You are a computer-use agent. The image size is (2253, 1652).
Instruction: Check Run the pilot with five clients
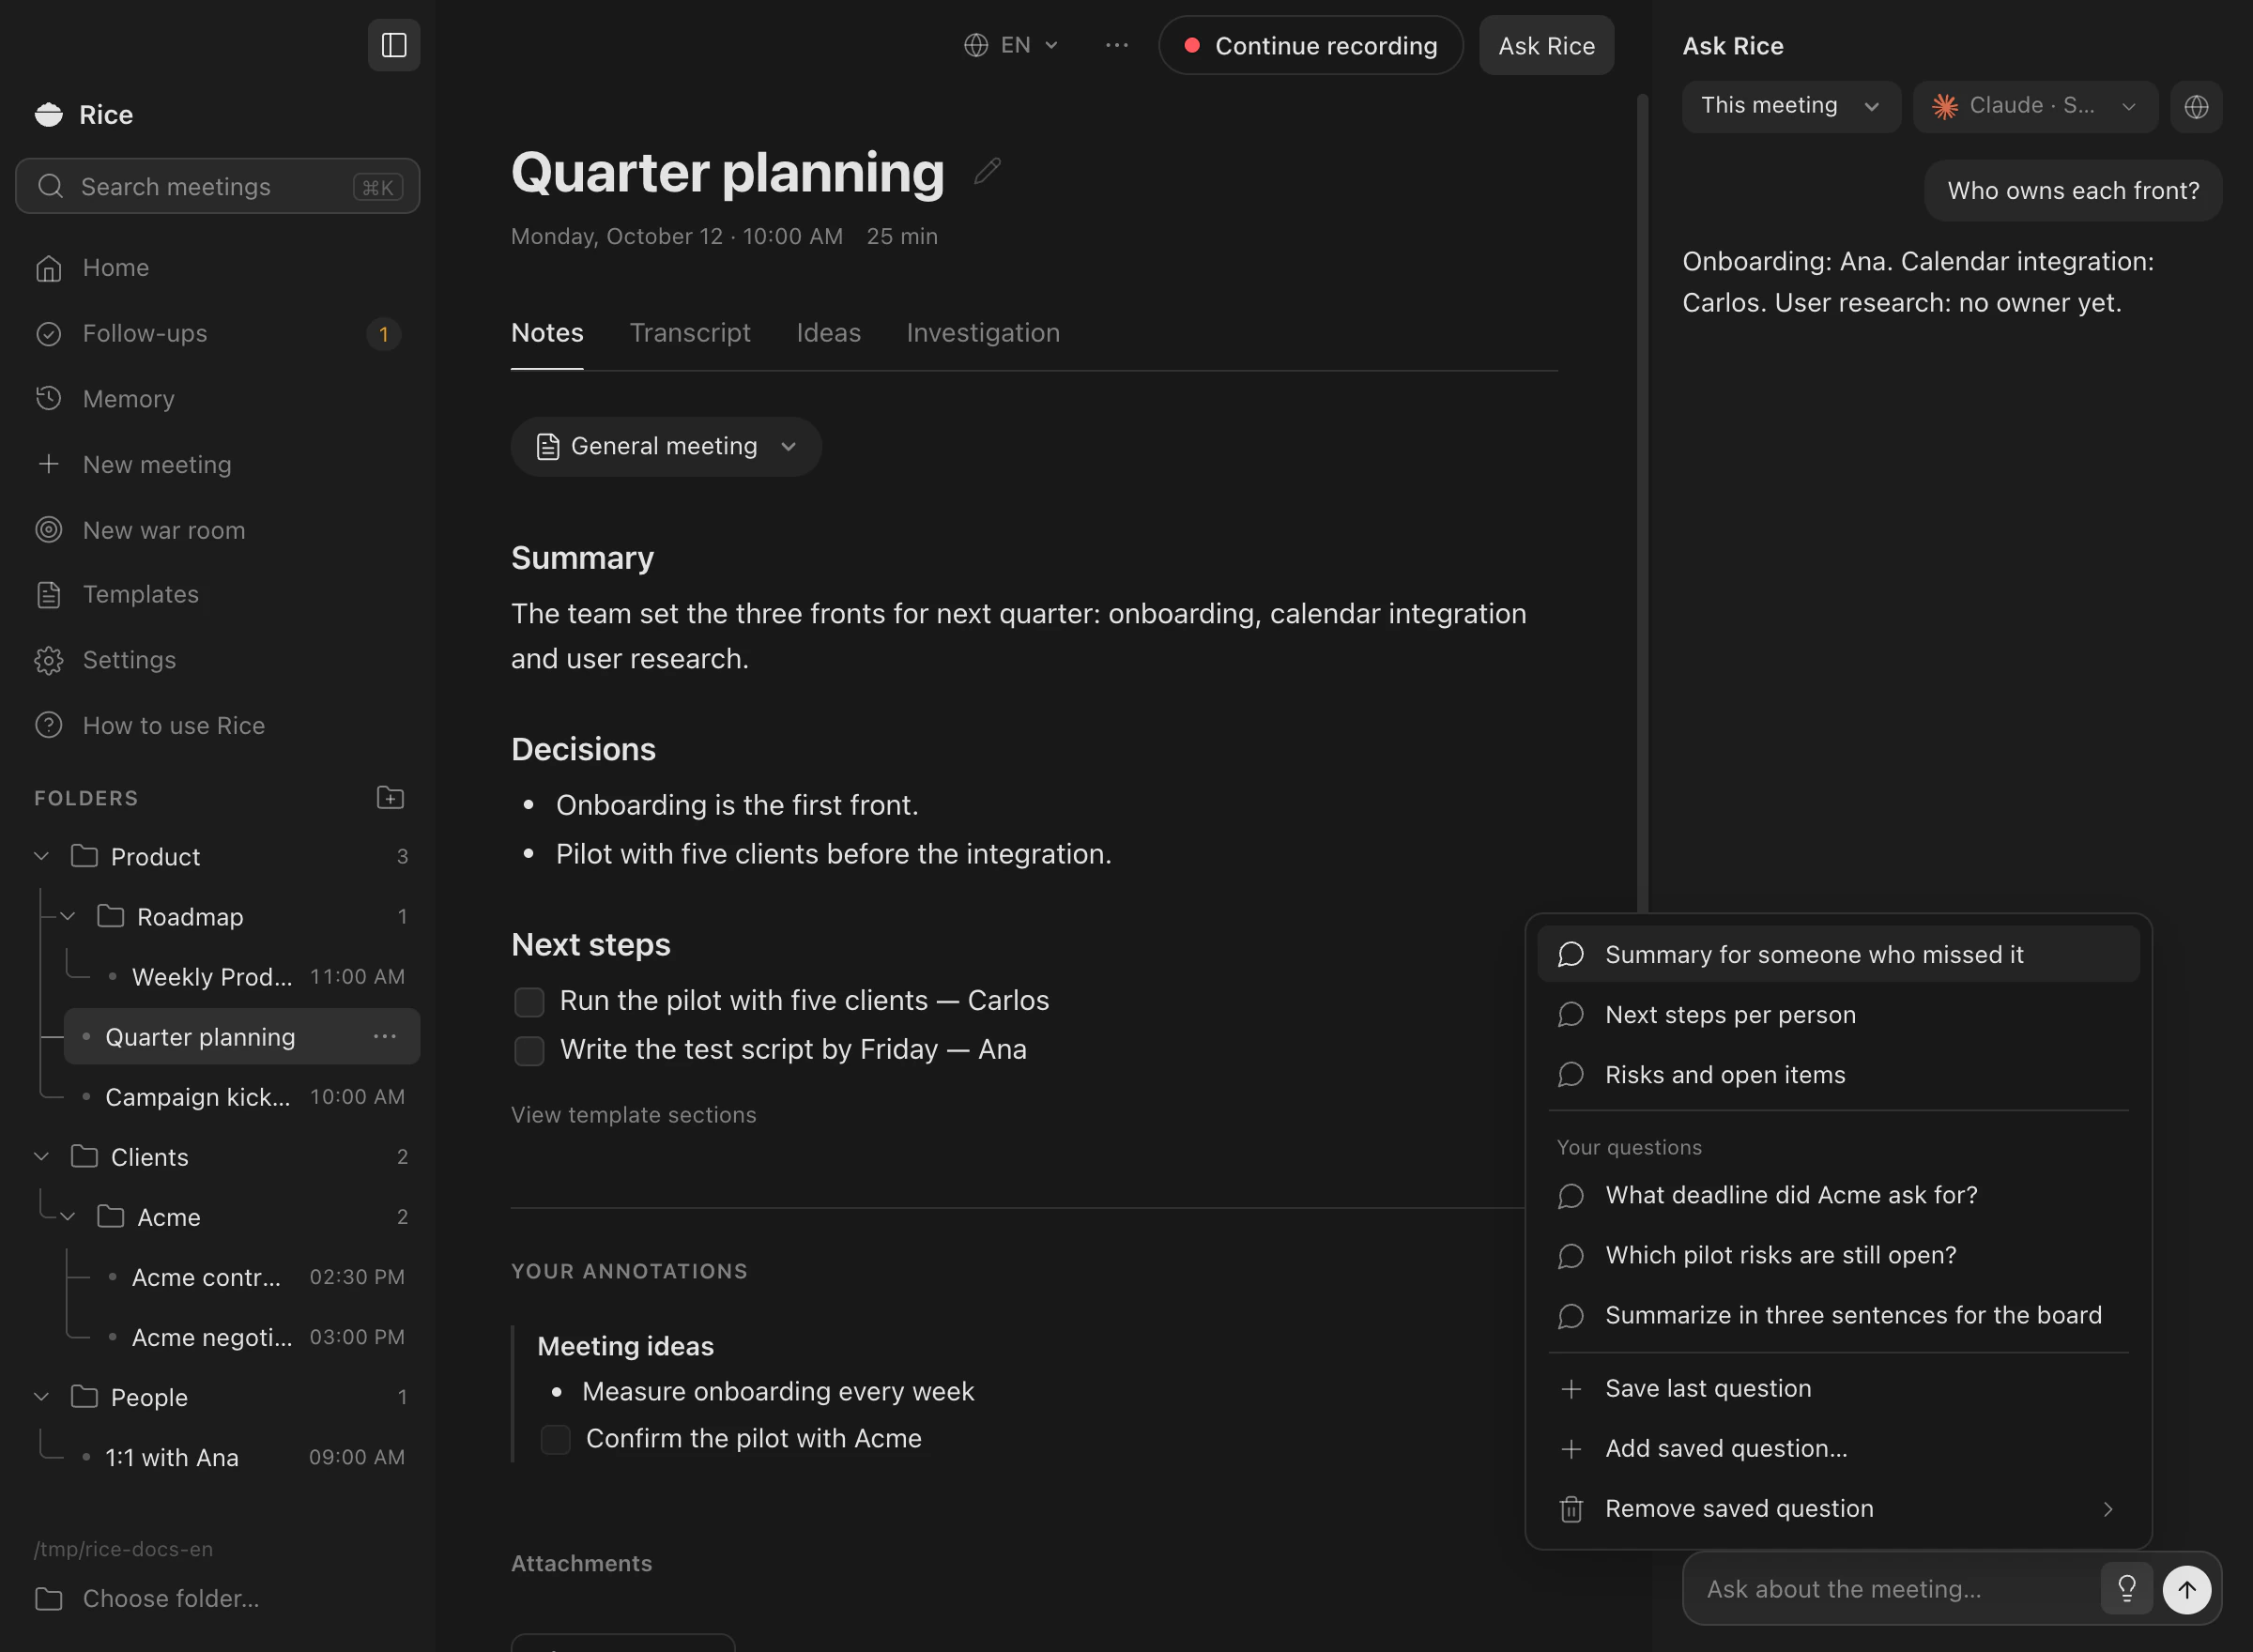[529, 1001]
